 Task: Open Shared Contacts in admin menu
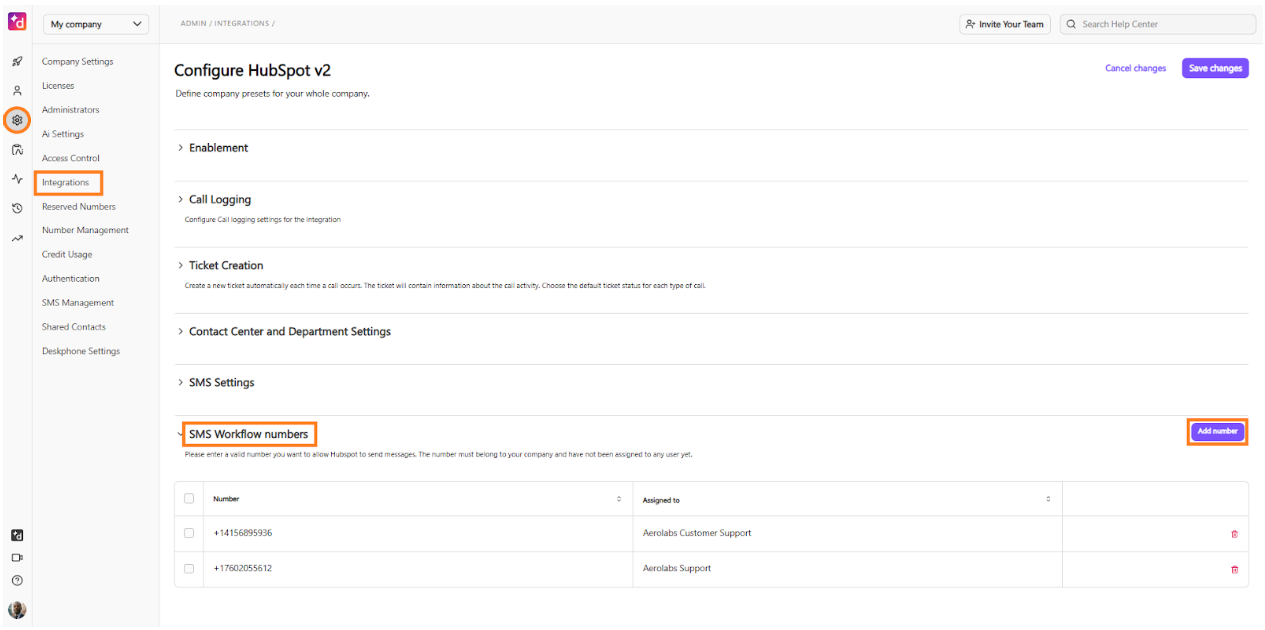coord(74,327)
